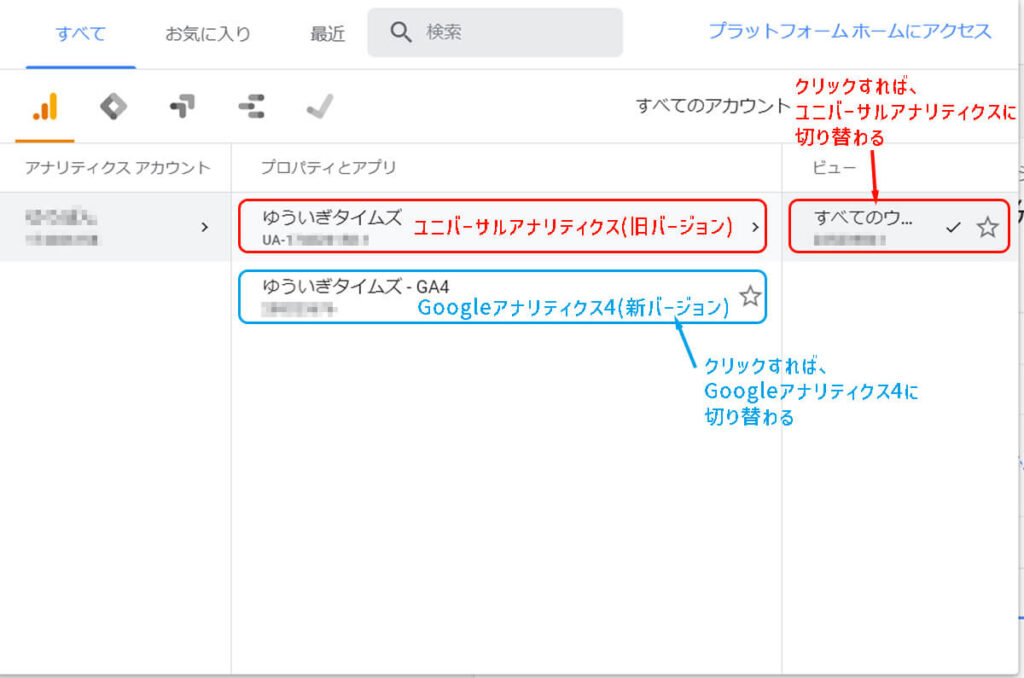Open the Tag Manager product icon
1024x678 pixels.
(x=182, y=106)
